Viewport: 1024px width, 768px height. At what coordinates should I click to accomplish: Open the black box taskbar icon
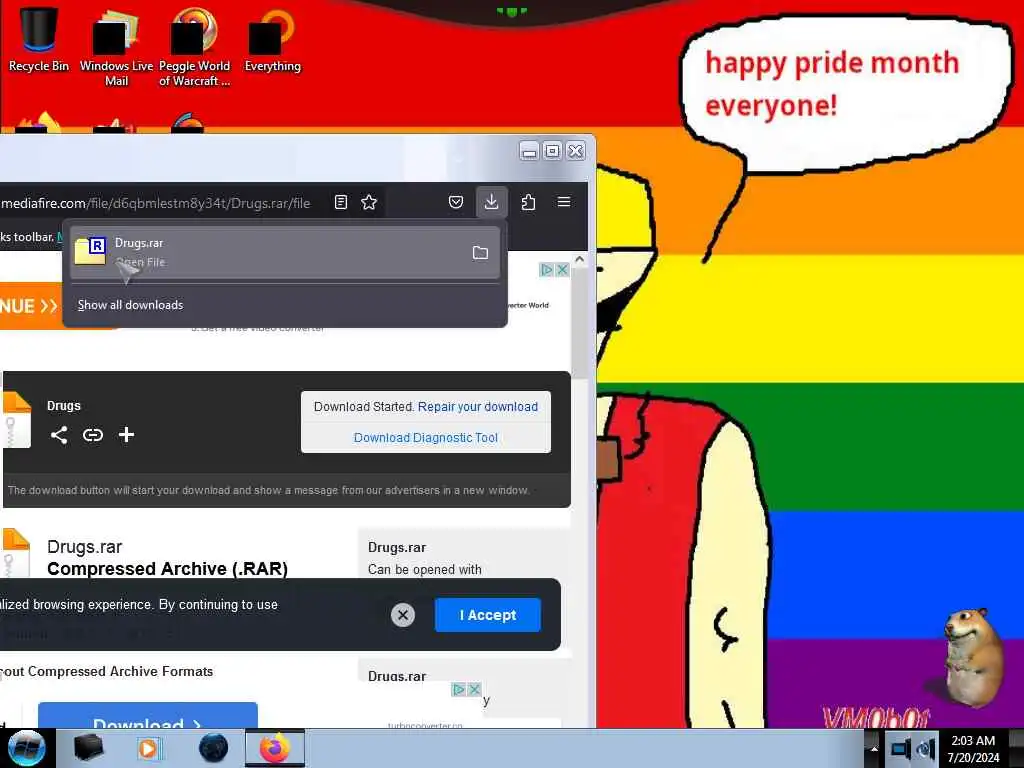88,748
